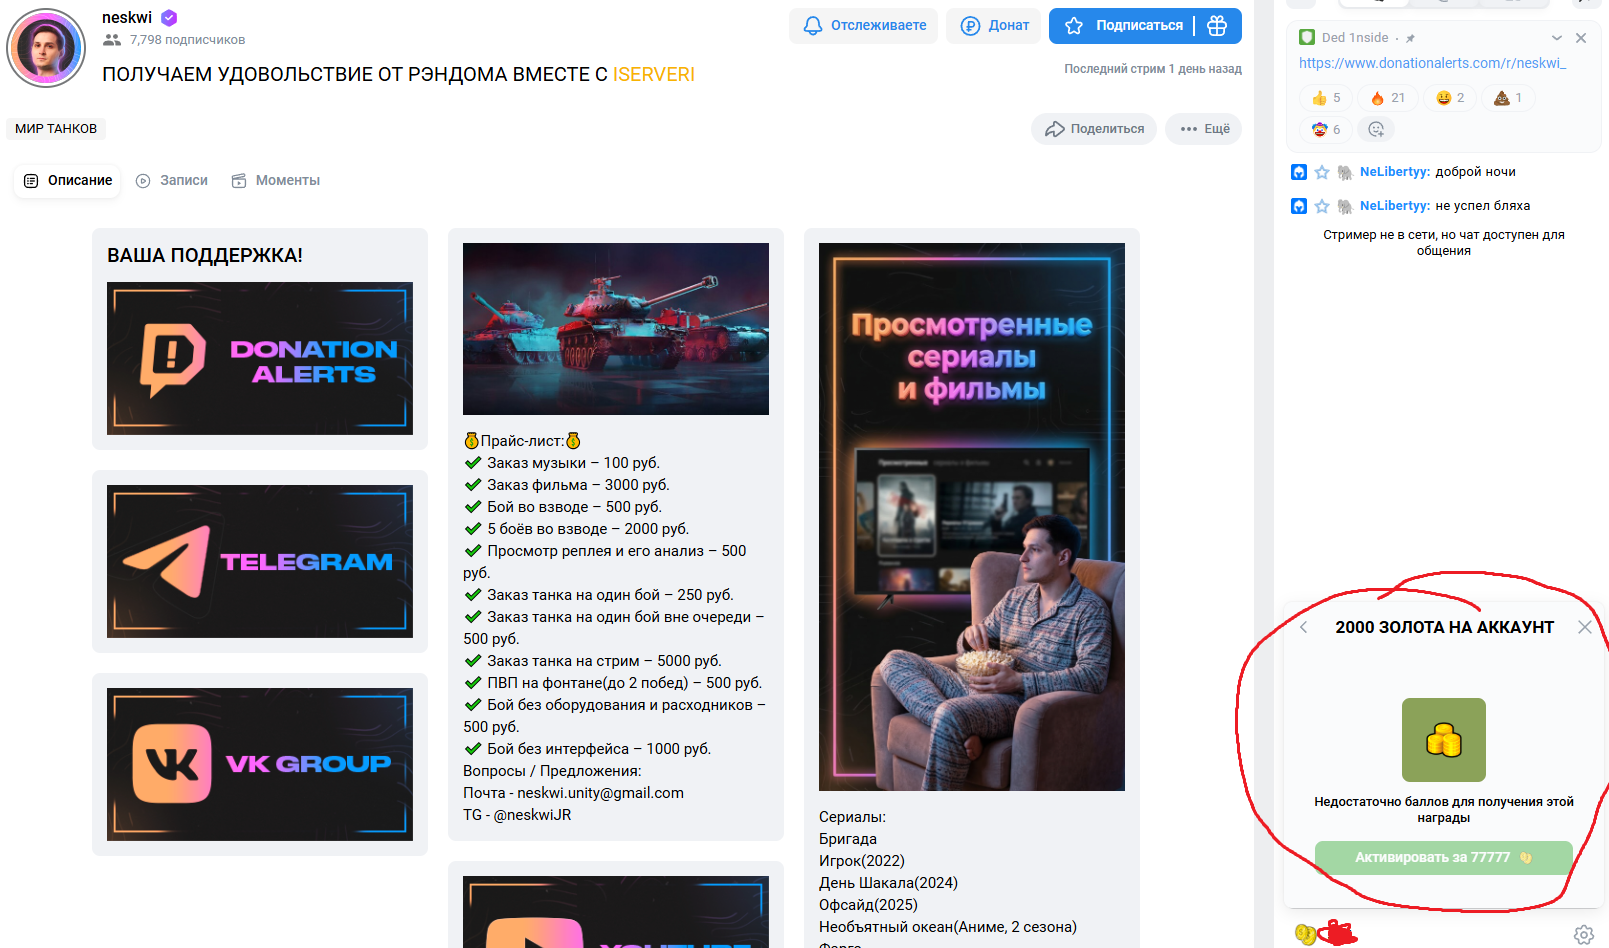Open the neskwi channel avatar

pyautogui.click(x=46, y=48)
